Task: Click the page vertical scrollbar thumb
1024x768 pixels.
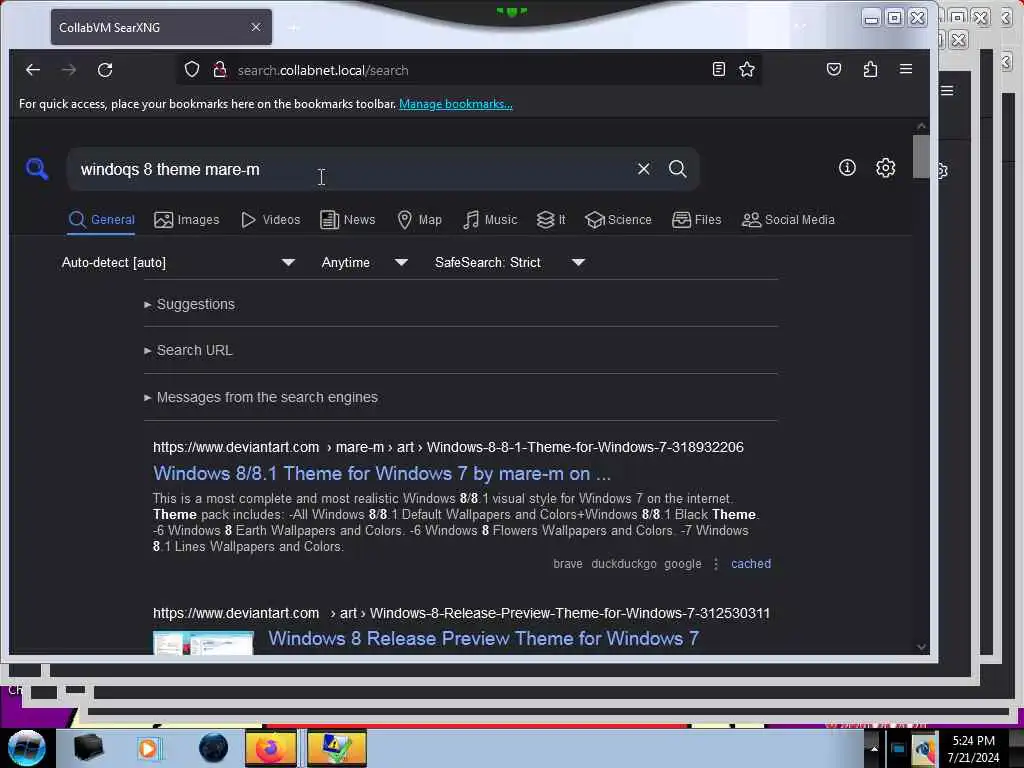Action: coord(921,156)
